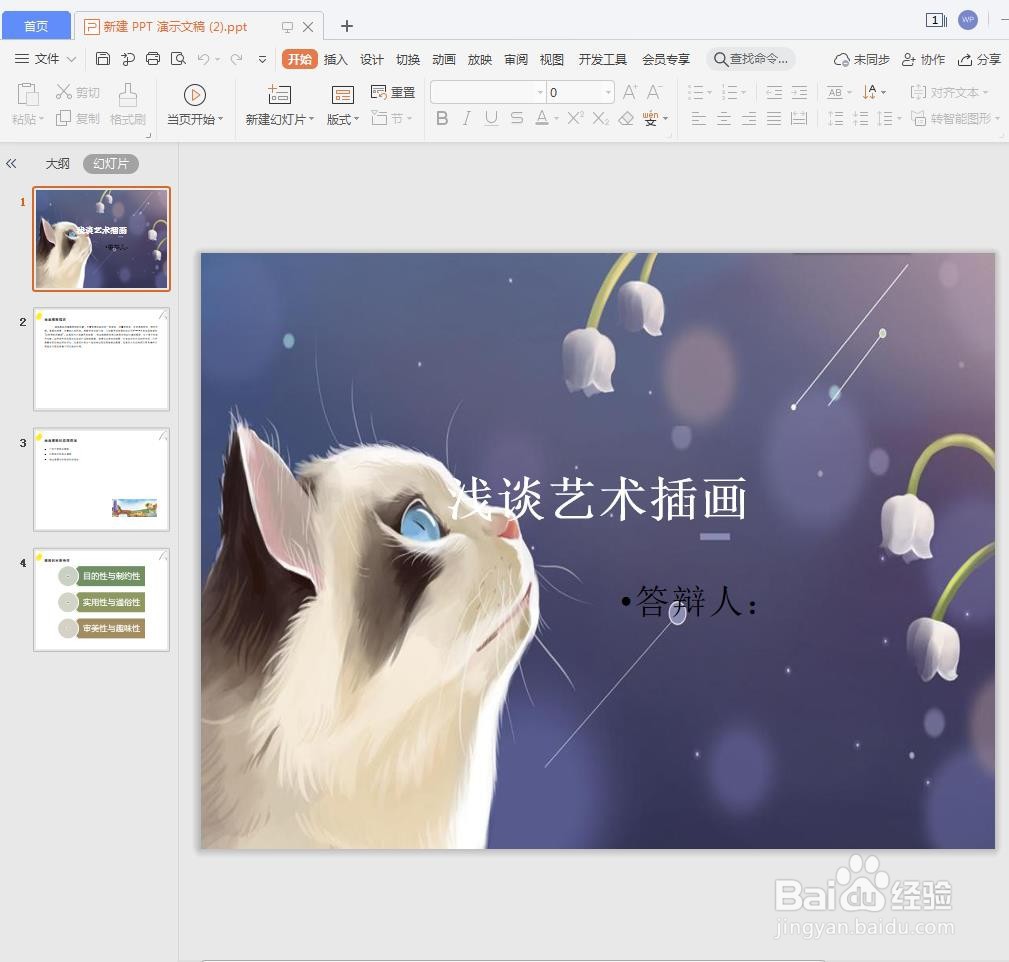Toggle Italic formatting

tap(467, 118)
